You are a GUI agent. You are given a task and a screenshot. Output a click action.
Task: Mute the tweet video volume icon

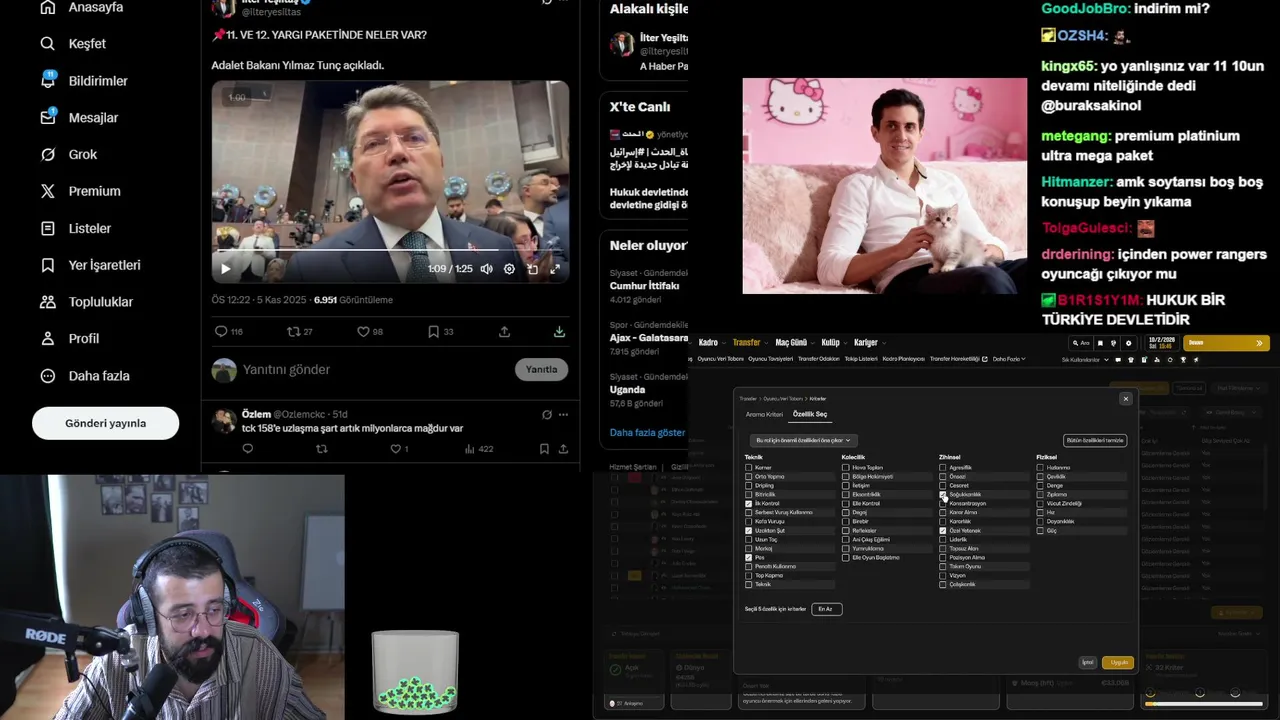(486, 269)
